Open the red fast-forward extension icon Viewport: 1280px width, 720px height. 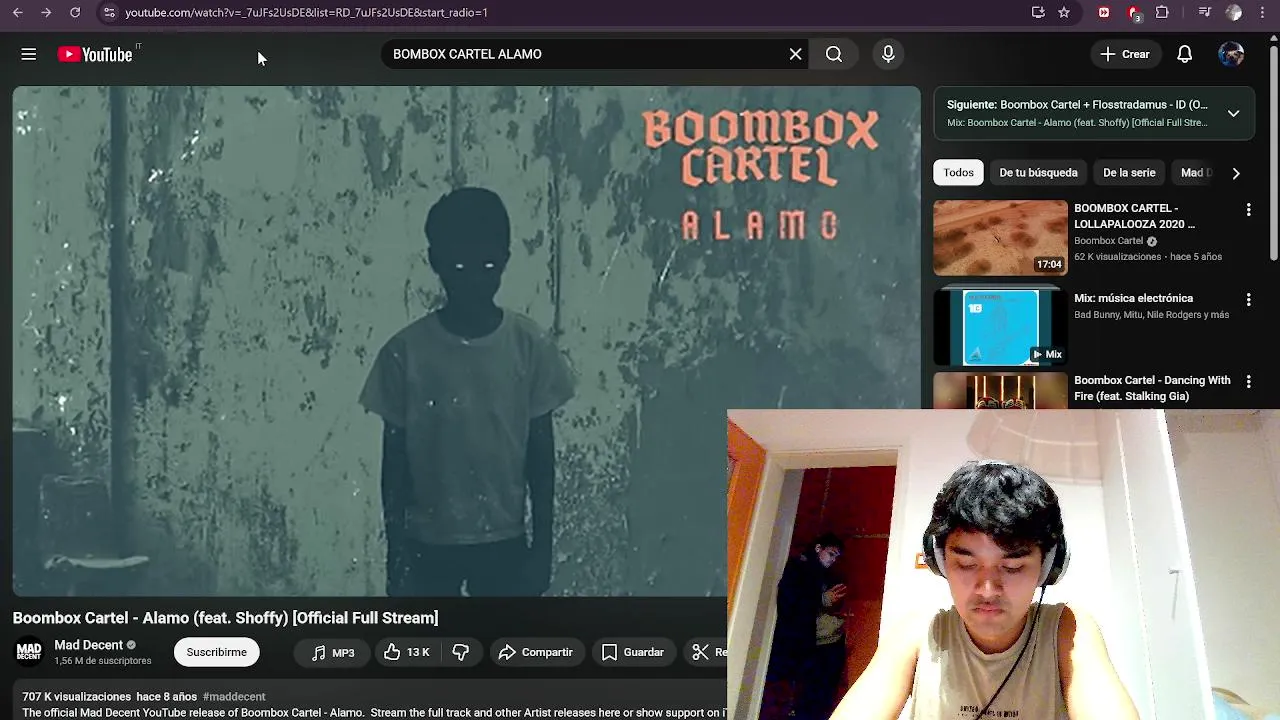[x=1104, y=12]
